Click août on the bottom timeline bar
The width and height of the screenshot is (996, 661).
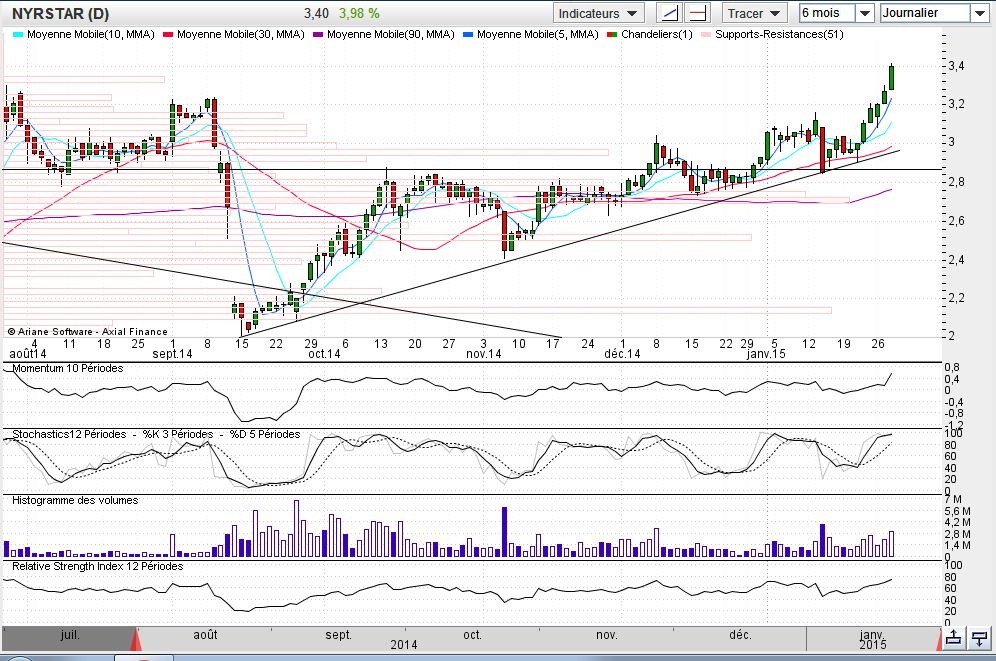click(205, 635)
